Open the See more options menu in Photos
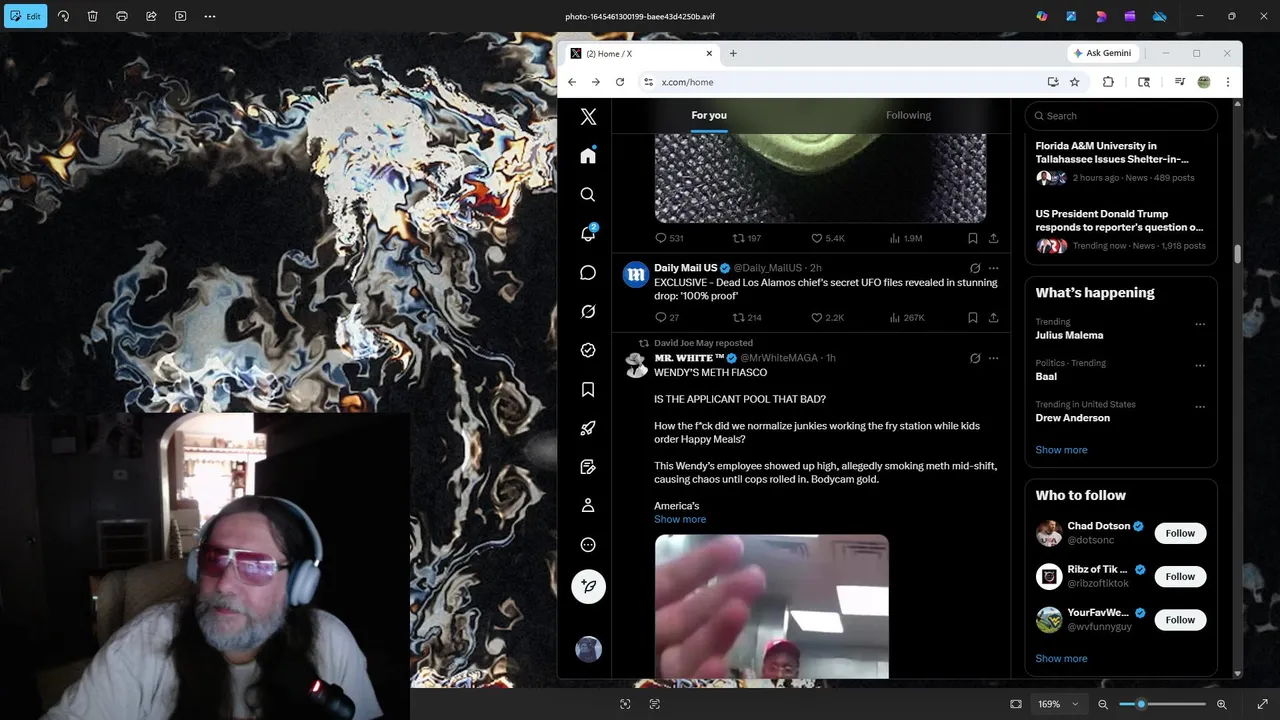 click(x=210, y=16)
